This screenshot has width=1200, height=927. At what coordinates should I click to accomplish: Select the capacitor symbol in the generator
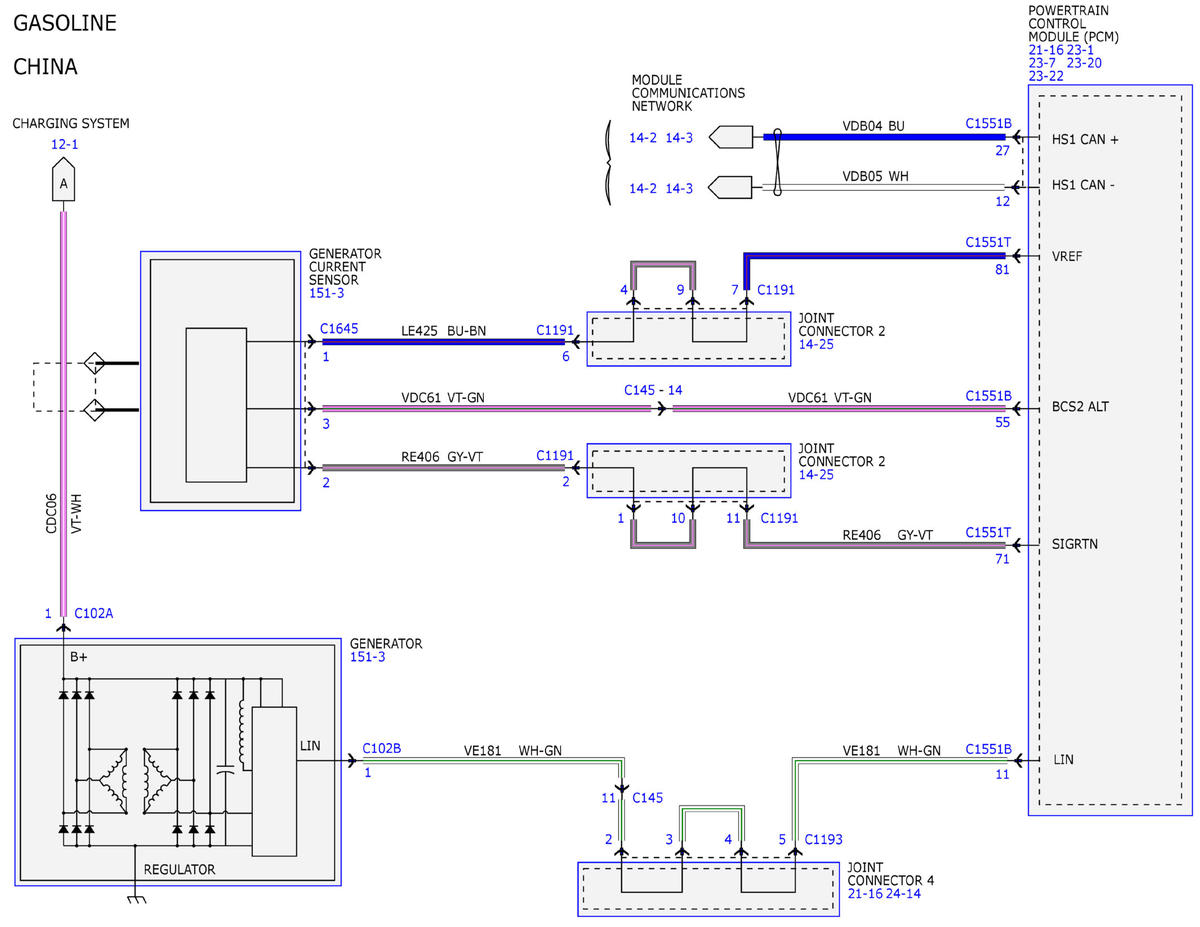226,771
